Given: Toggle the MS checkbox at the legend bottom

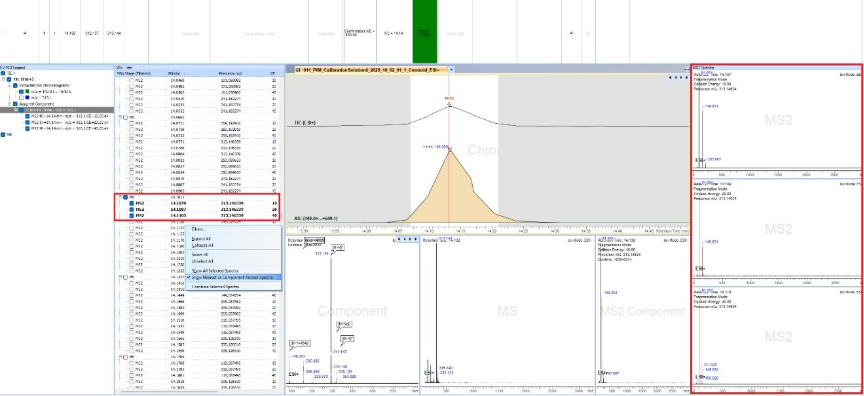Looking at the screenshot, I should [3, 134].
